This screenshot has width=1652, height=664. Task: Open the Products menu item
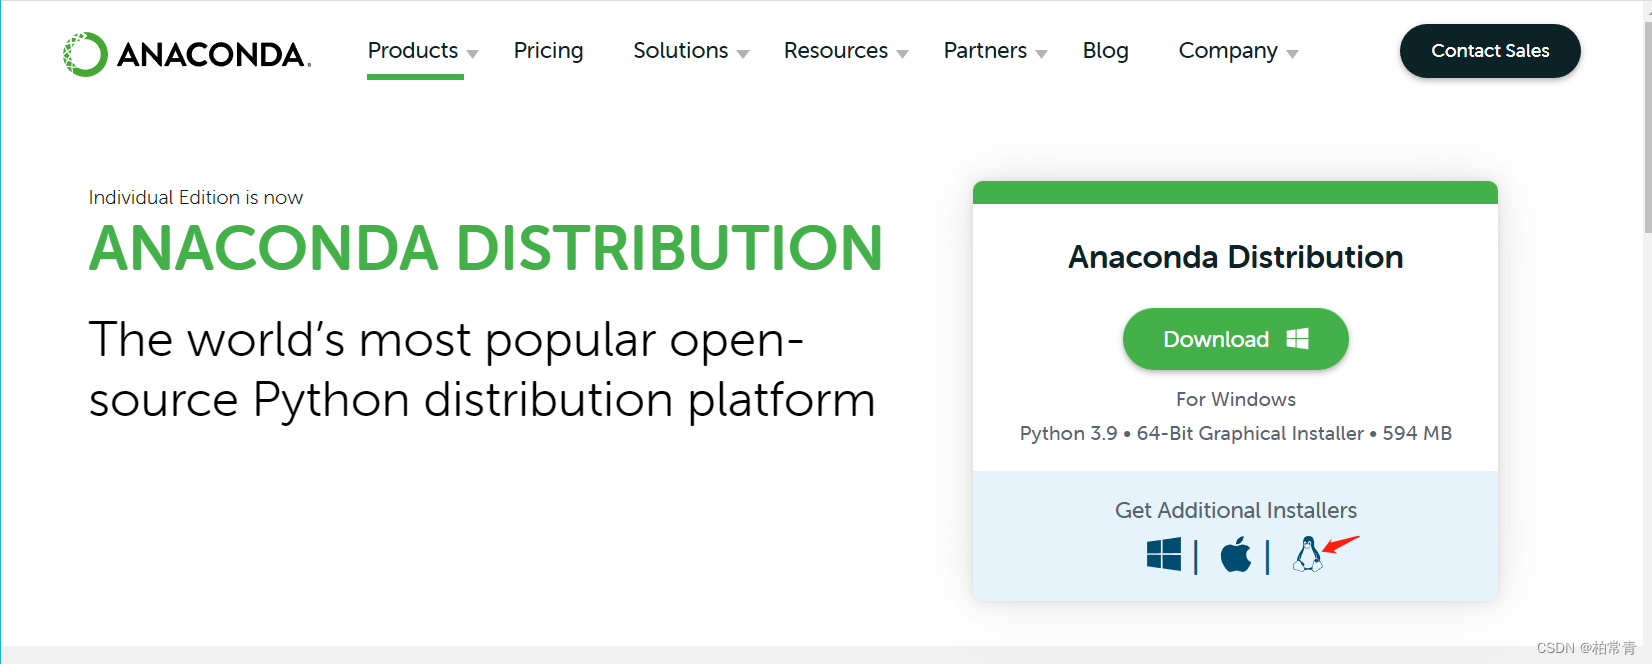coord(412,51)
